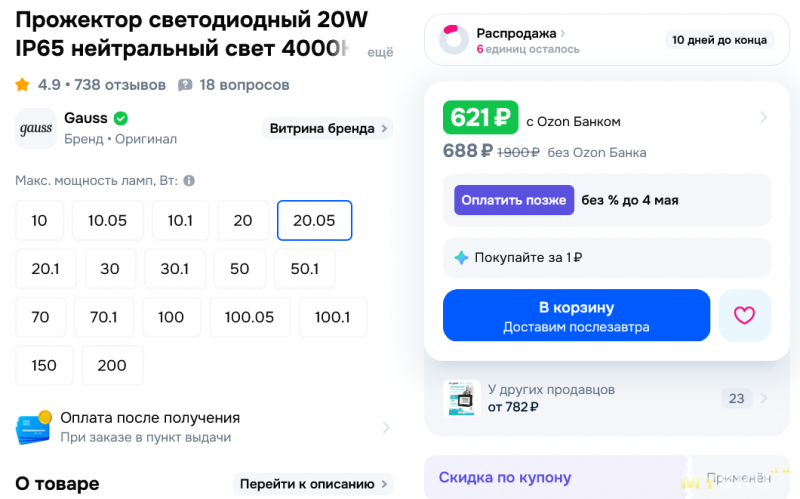Click the Gauss brand logo
This screenshot has height=499, width=800.
pos(36,129)
